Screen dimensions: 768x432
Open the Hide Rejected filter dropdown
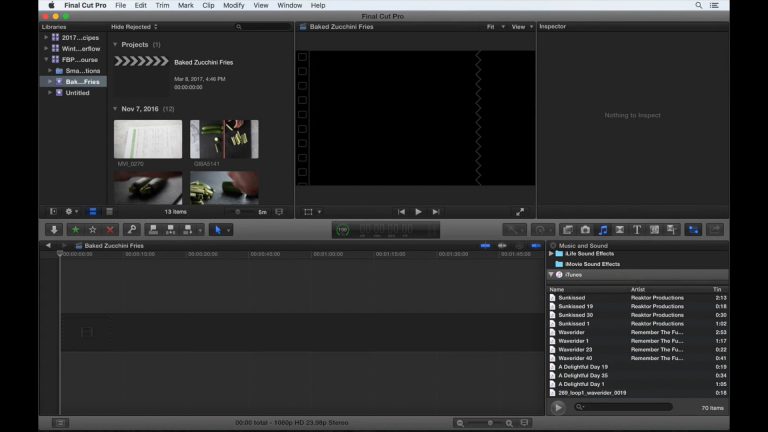(134, 27)
